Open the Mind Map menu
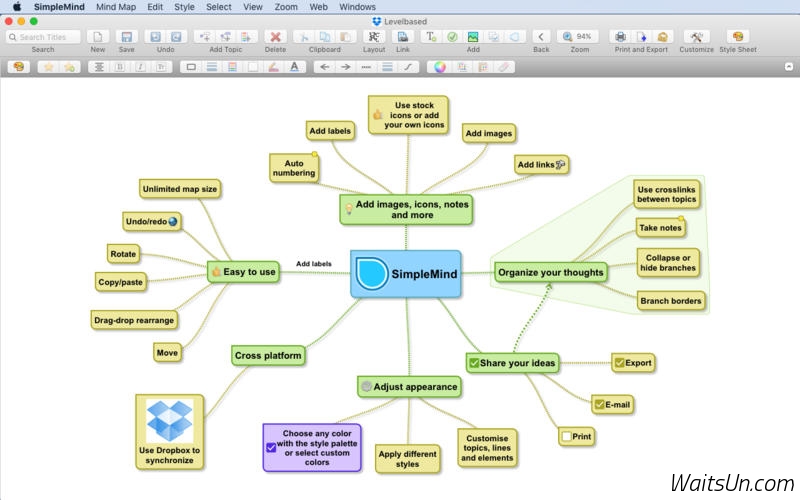The width and height of the screenshot is (800, 500). tap(116, 7)
